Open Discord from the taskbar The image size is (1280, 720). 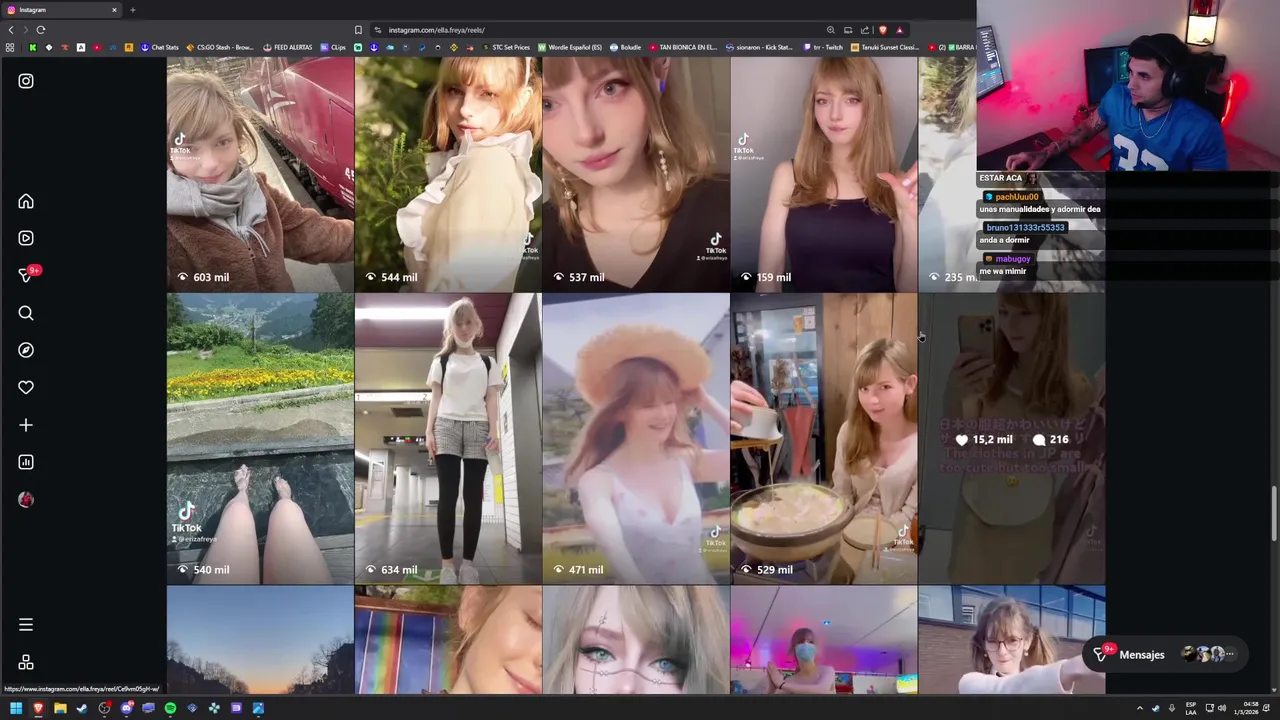[126, 708]
